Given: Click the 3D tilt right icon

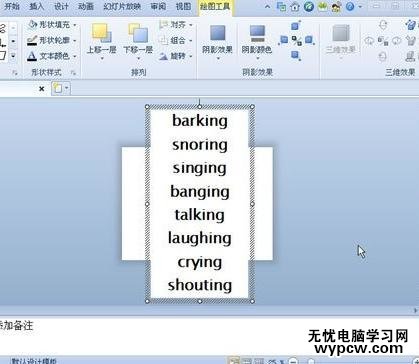Looking at the screenshot, I should pos(396,41).
